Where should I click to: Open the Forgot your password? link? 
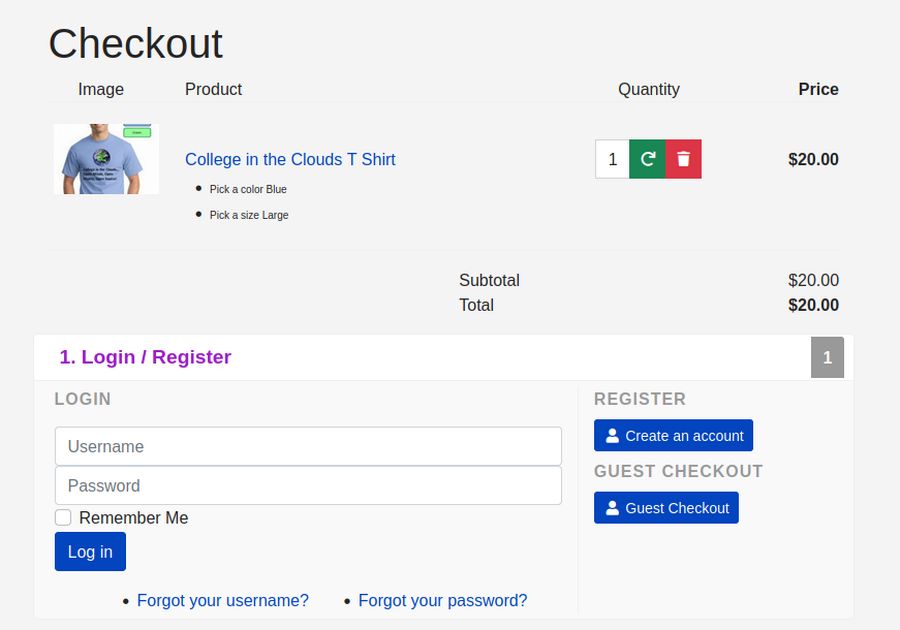[442, 601]
